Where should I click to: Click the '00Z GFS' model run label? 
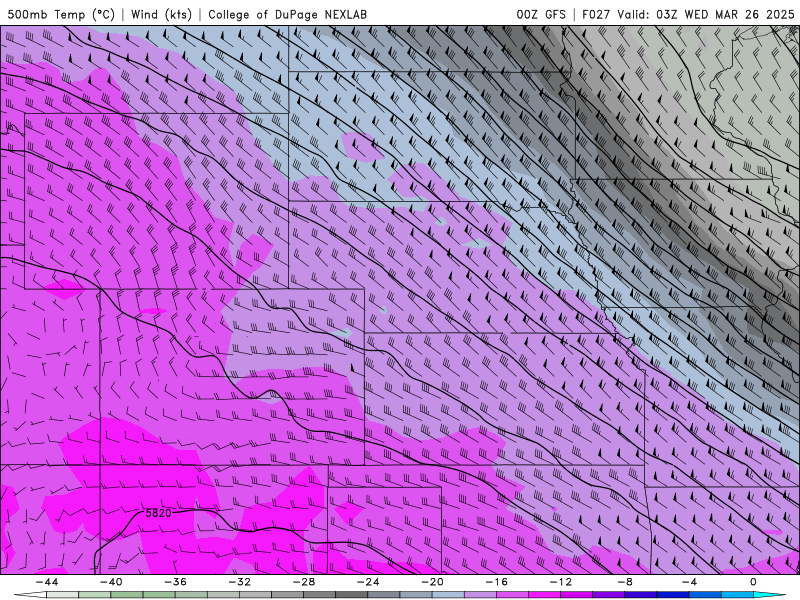coord(541,14)
